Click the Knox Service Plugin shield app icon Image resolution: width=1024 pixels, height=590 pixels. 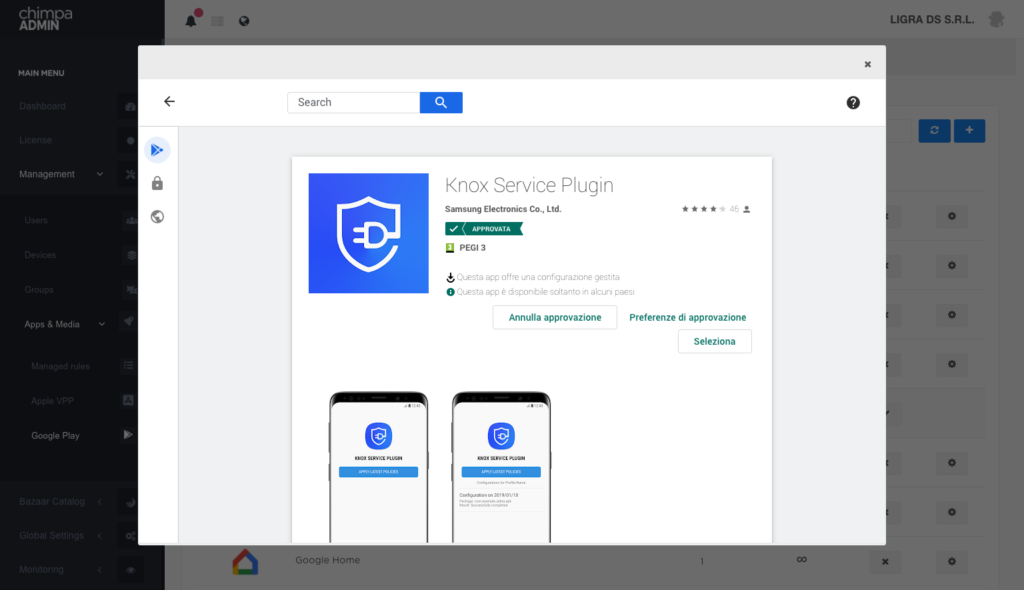(368, 233)
